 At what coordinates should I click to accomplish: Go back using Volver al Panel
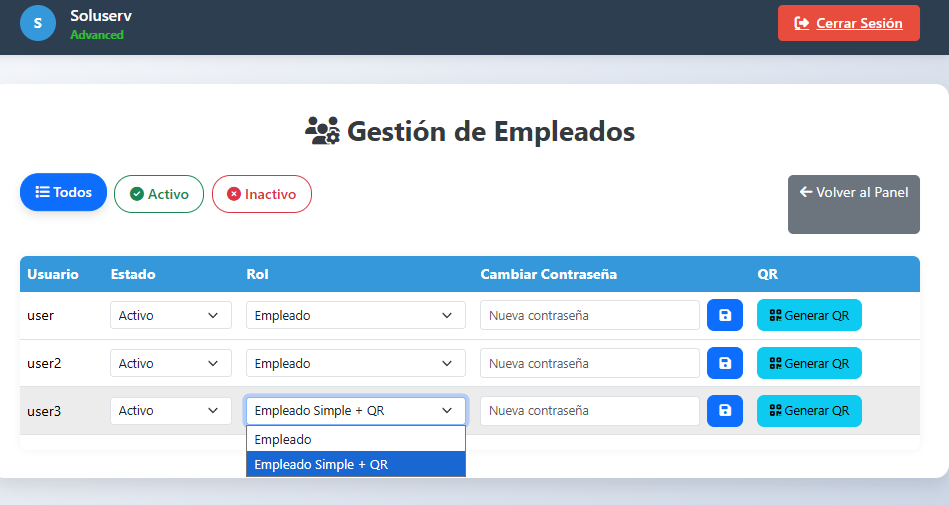pyautogui.click(x=853, y=204)
